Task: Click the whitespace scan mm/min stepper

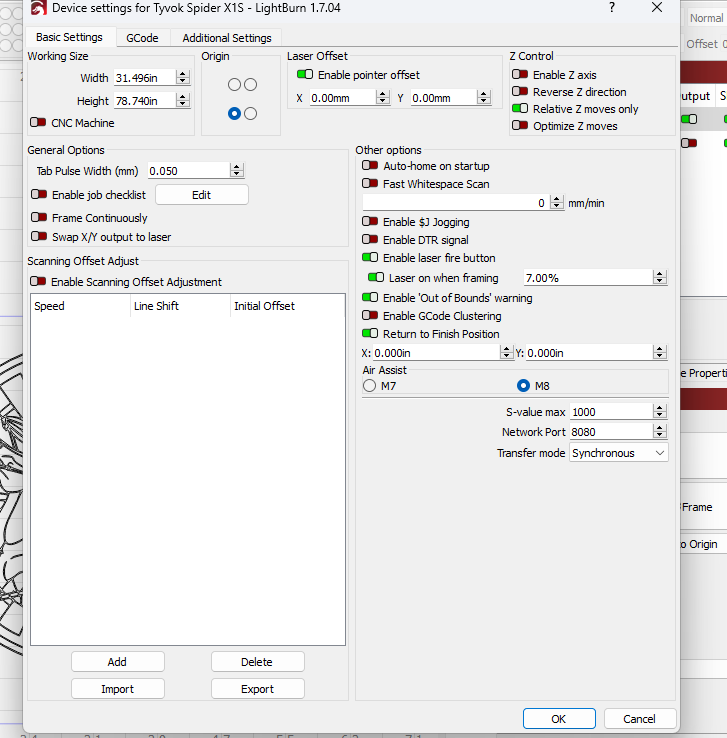Action: [x=557, y=202]
